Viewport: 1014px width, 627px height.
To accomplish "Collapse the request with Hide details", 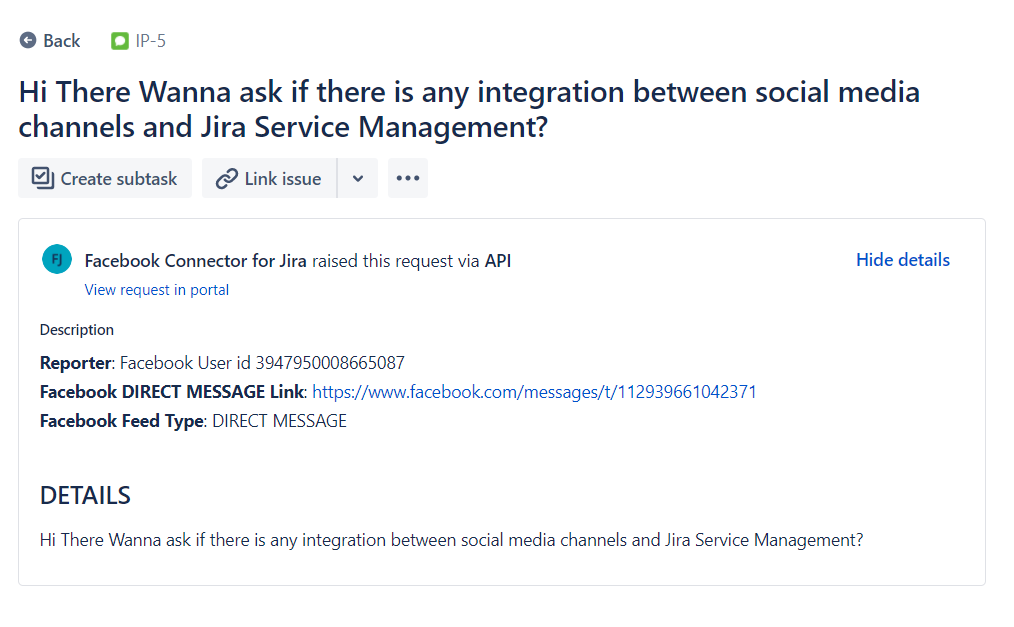I will click(x=902, y=260).
